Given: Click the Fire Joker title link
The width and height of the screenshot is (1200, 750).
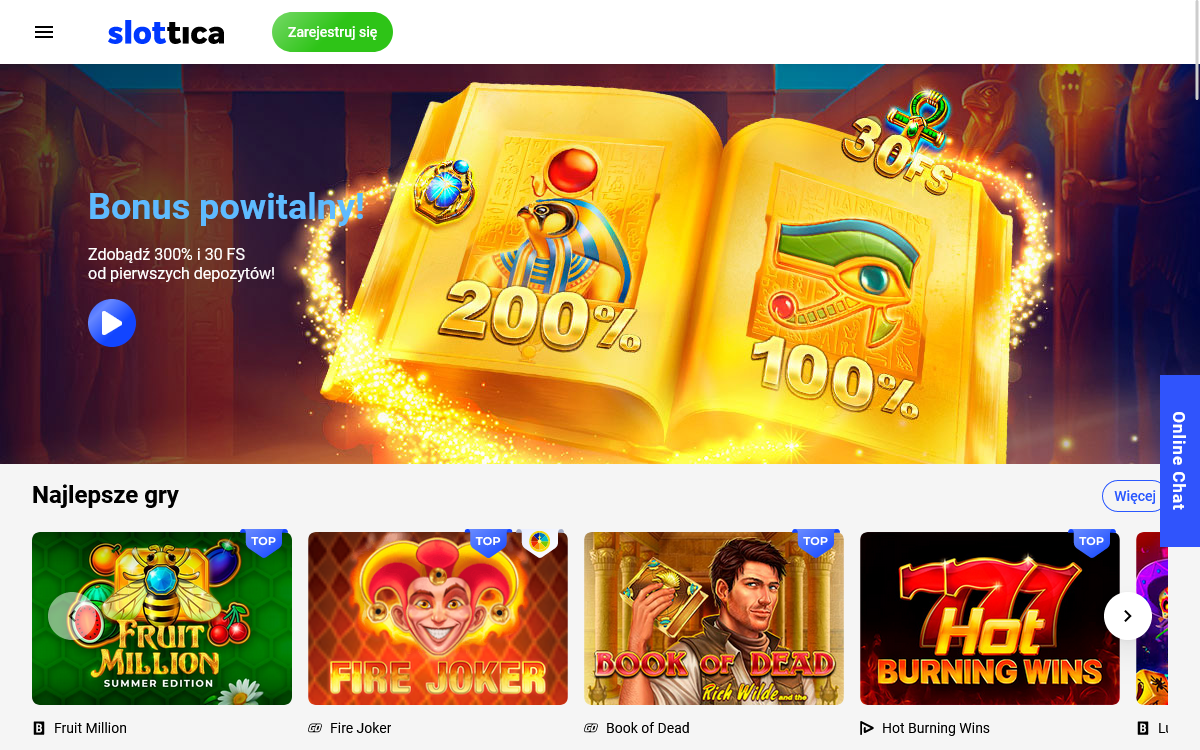Looking at the screenshot, I should click(x=360, y=728).
